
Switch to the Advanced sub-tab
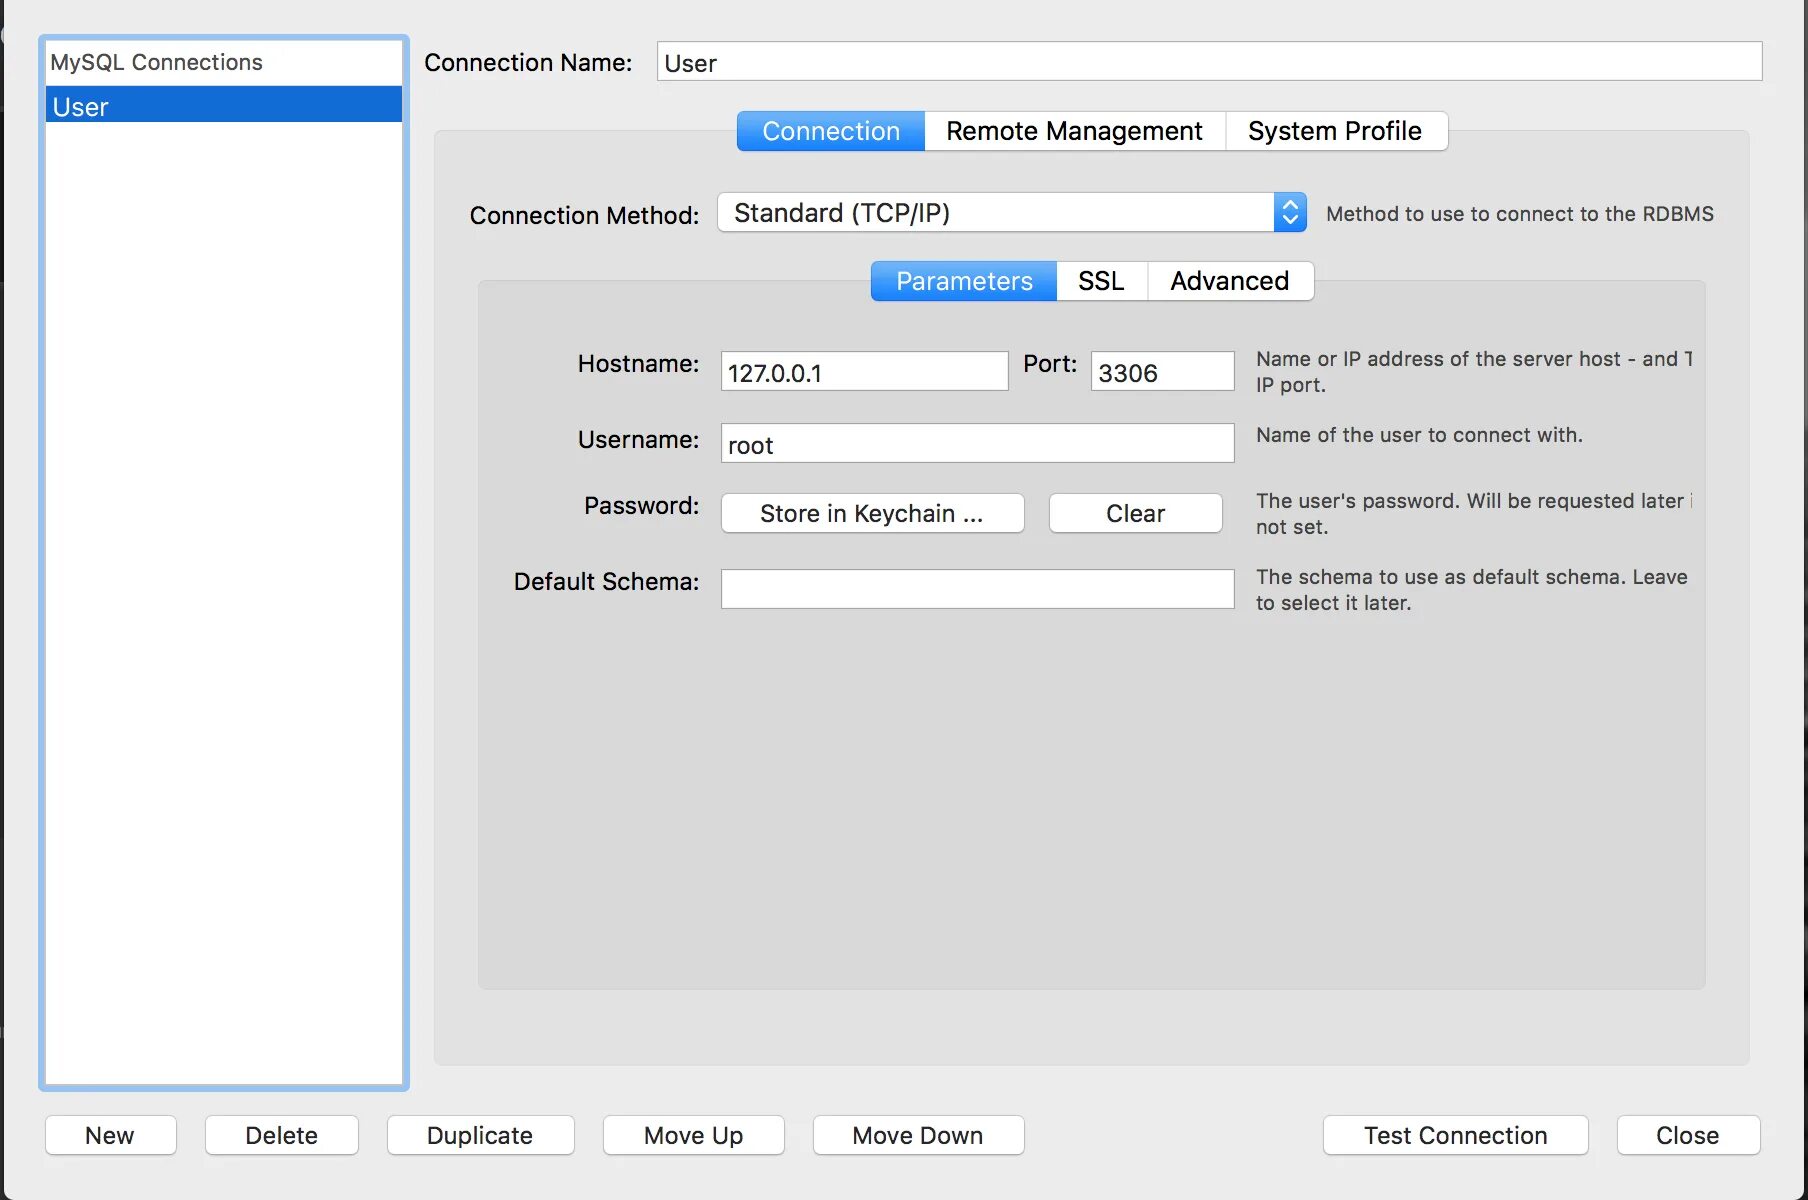coord(1230,281)
